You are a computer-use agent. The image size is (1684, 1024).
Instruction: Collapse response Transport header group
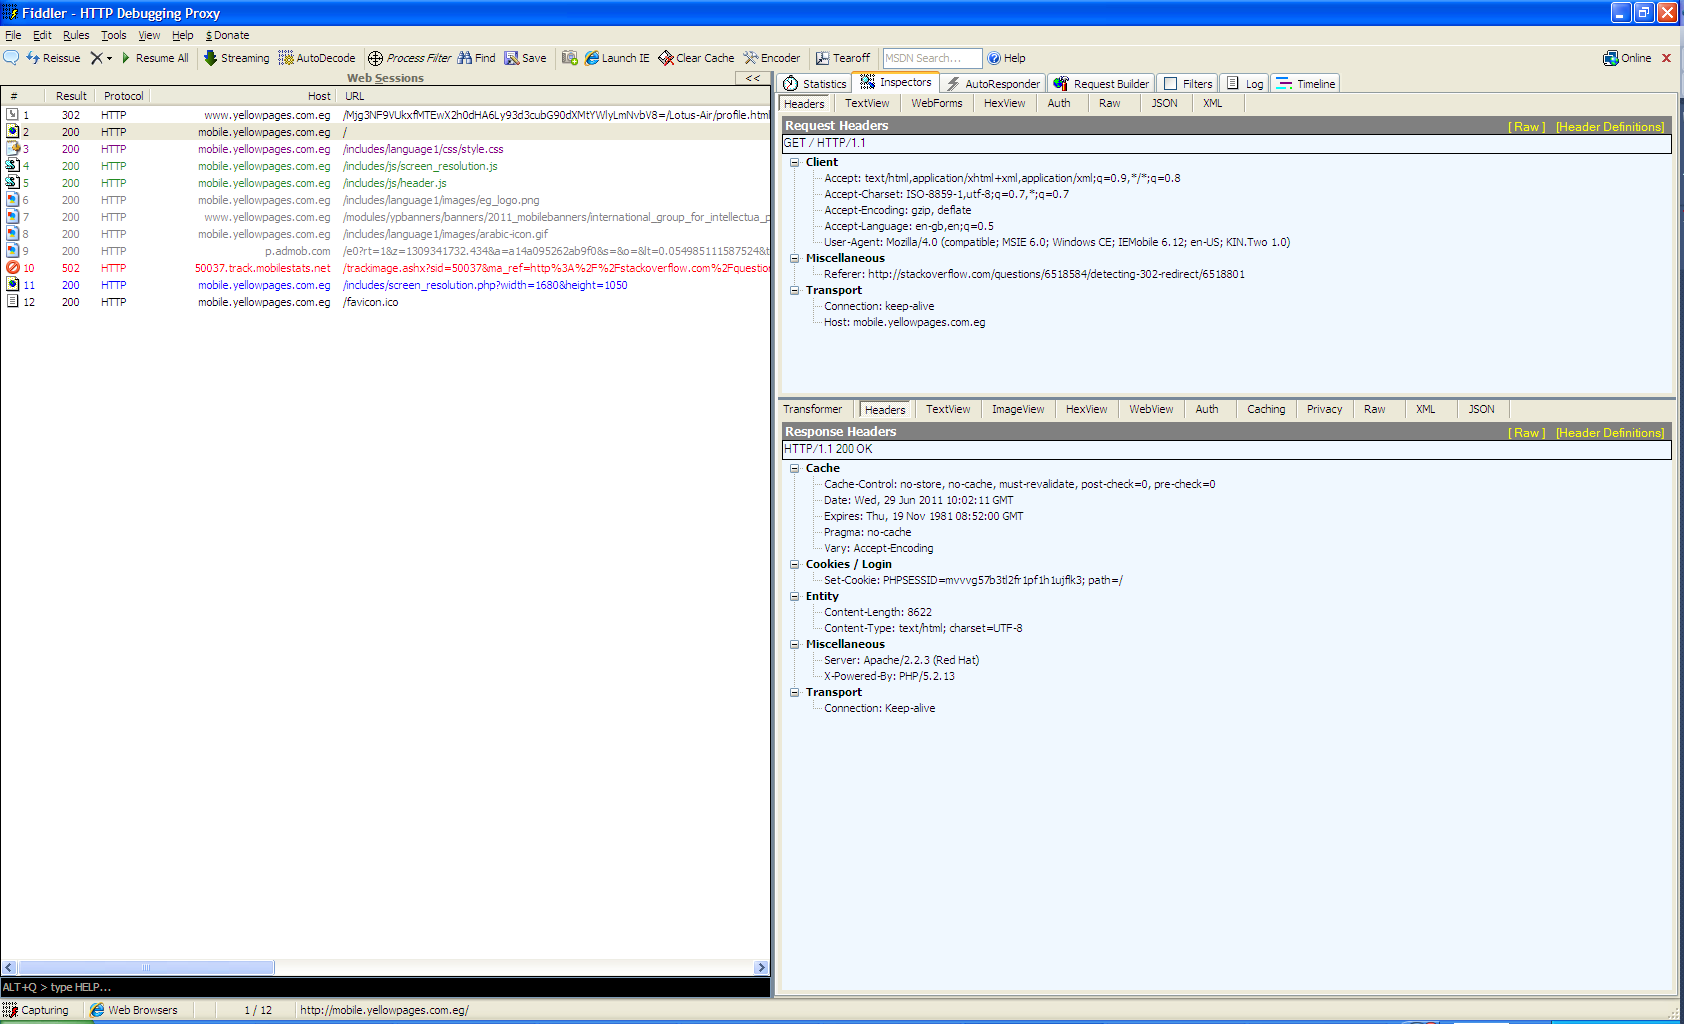795,692
